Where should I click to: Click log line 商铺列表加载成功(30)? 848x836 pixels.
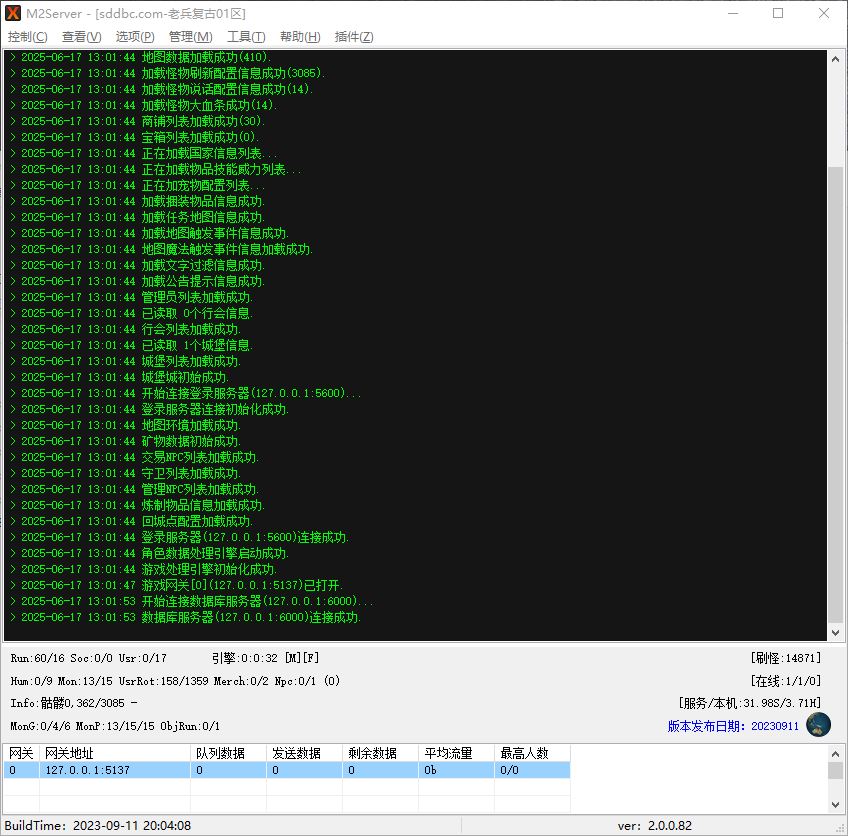tap(137, 121)
